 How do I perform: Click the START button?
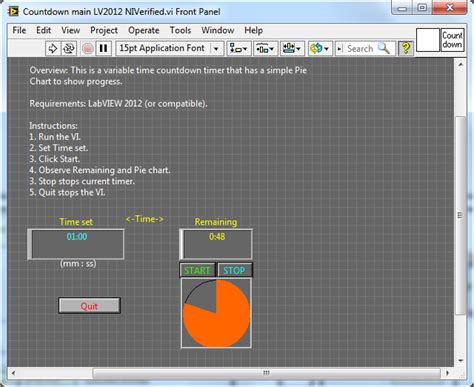coord(197,270)
